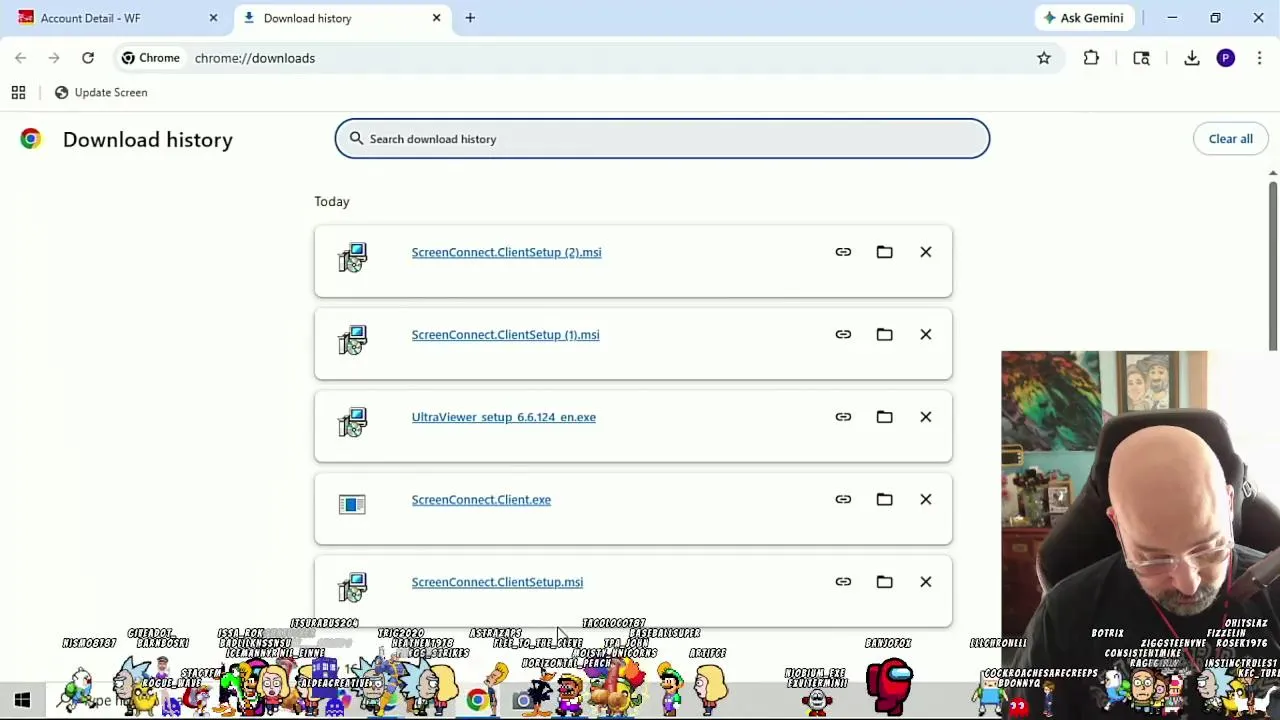The image size is (1280, 720).
Task: Show ScreenConnect.ClientSetup (1).msi in folder
Action: click(x=884, y=334)
